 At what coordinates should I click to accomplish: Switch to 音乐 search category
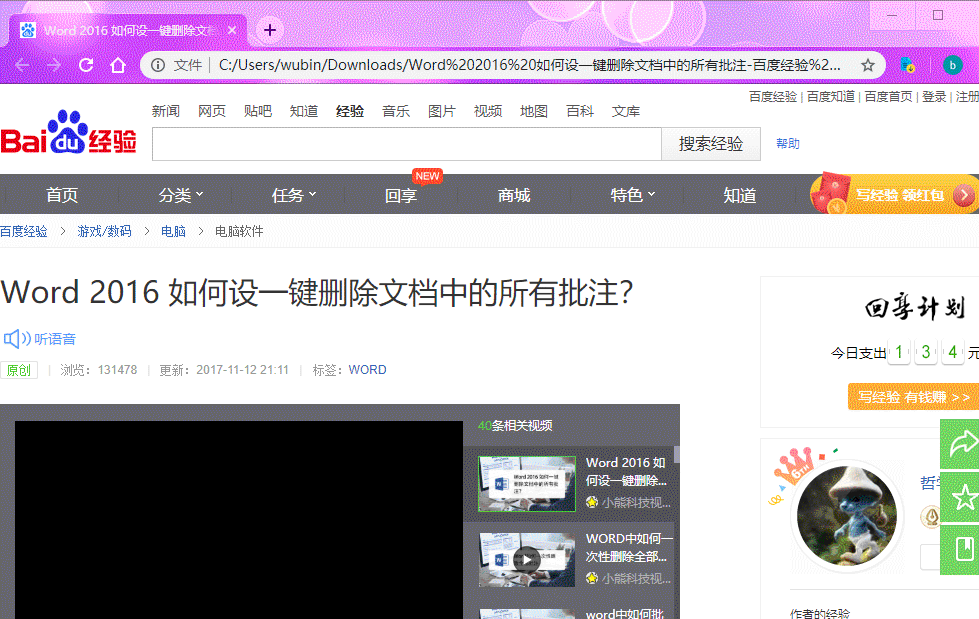396,111
